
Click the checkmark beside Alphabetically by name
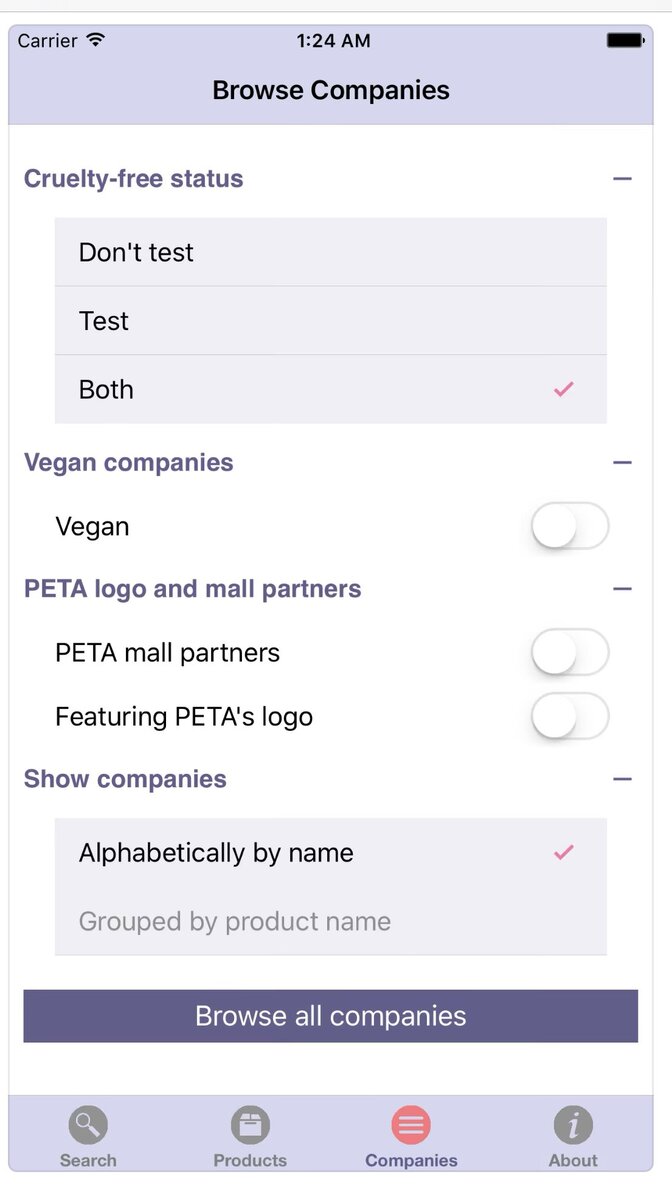click(564, 852)
